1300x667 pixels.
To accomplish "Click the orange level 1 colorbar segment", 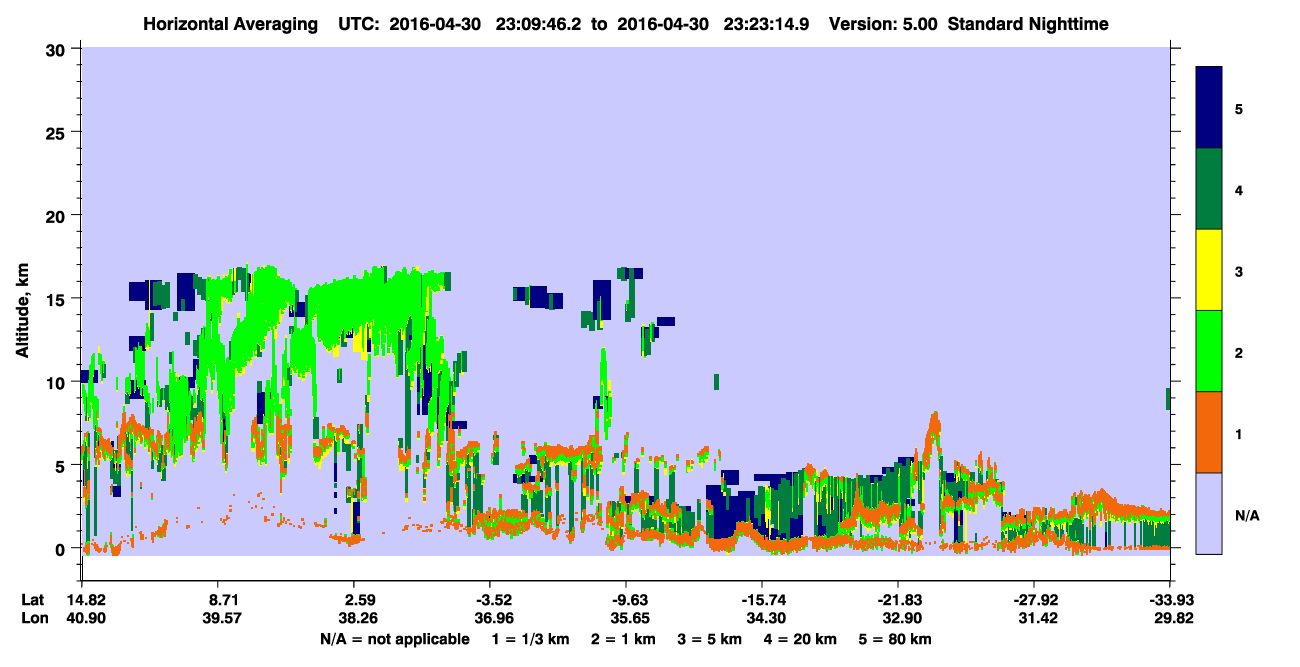I will [1209, 432].
